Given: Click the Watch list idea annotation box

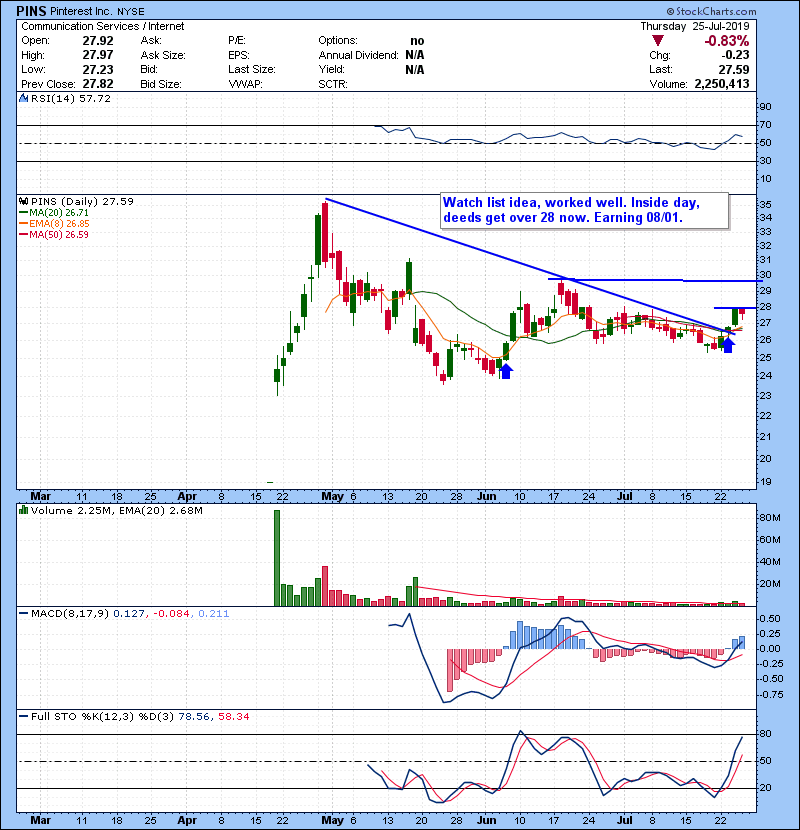Looking at the screenshot, I should pos(585,210).
